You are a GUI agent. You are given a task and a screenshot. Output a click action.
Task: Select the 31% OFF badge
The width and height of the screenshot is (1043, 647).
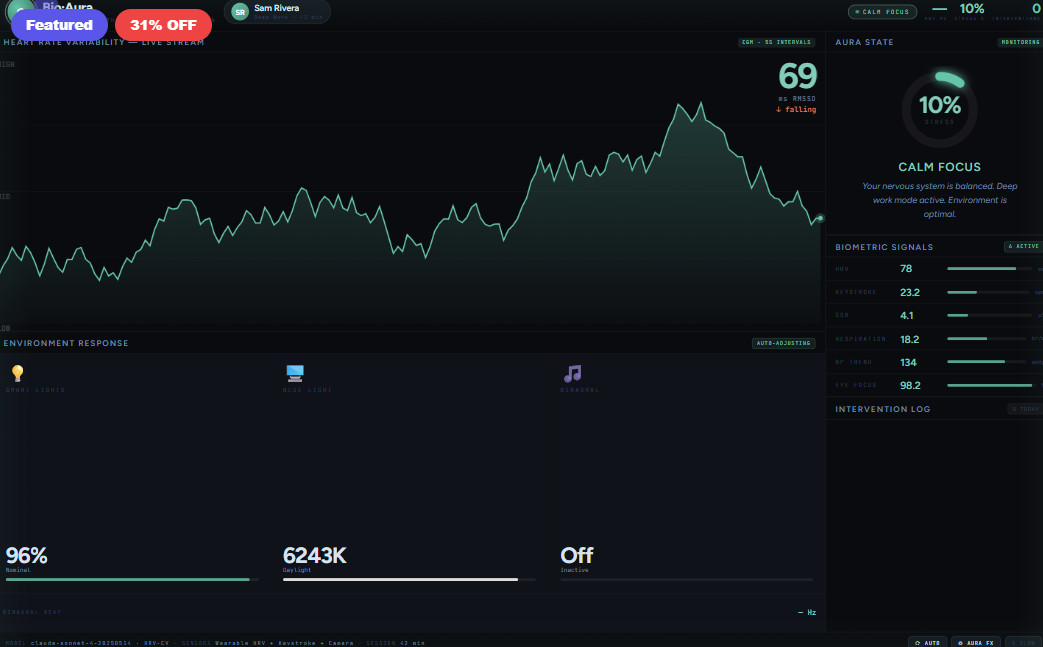click(x=163, y=25)
